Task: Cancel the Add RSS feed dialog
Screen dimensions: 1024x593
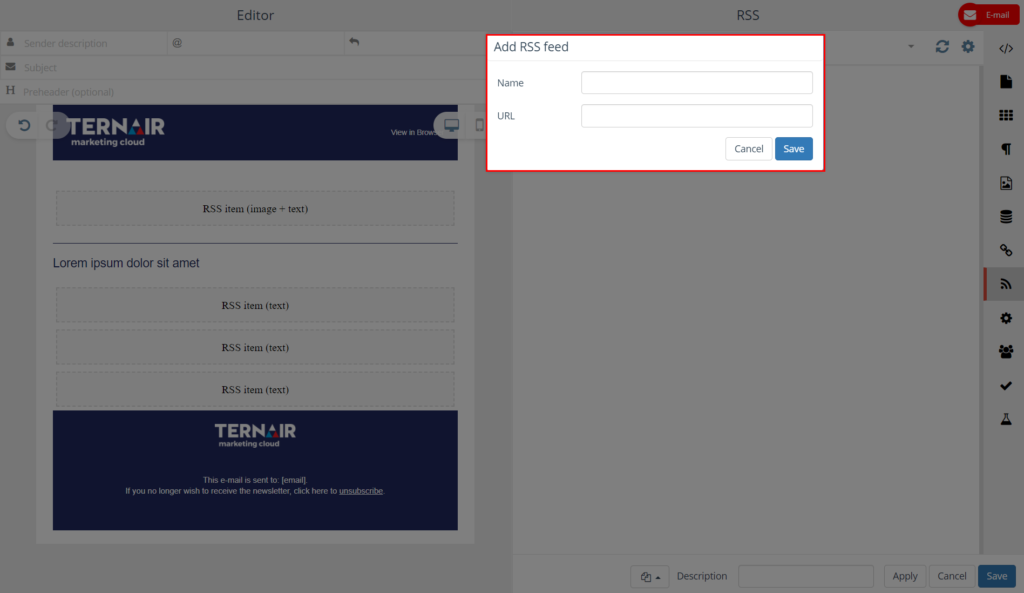Action: [x=748, y=149]
